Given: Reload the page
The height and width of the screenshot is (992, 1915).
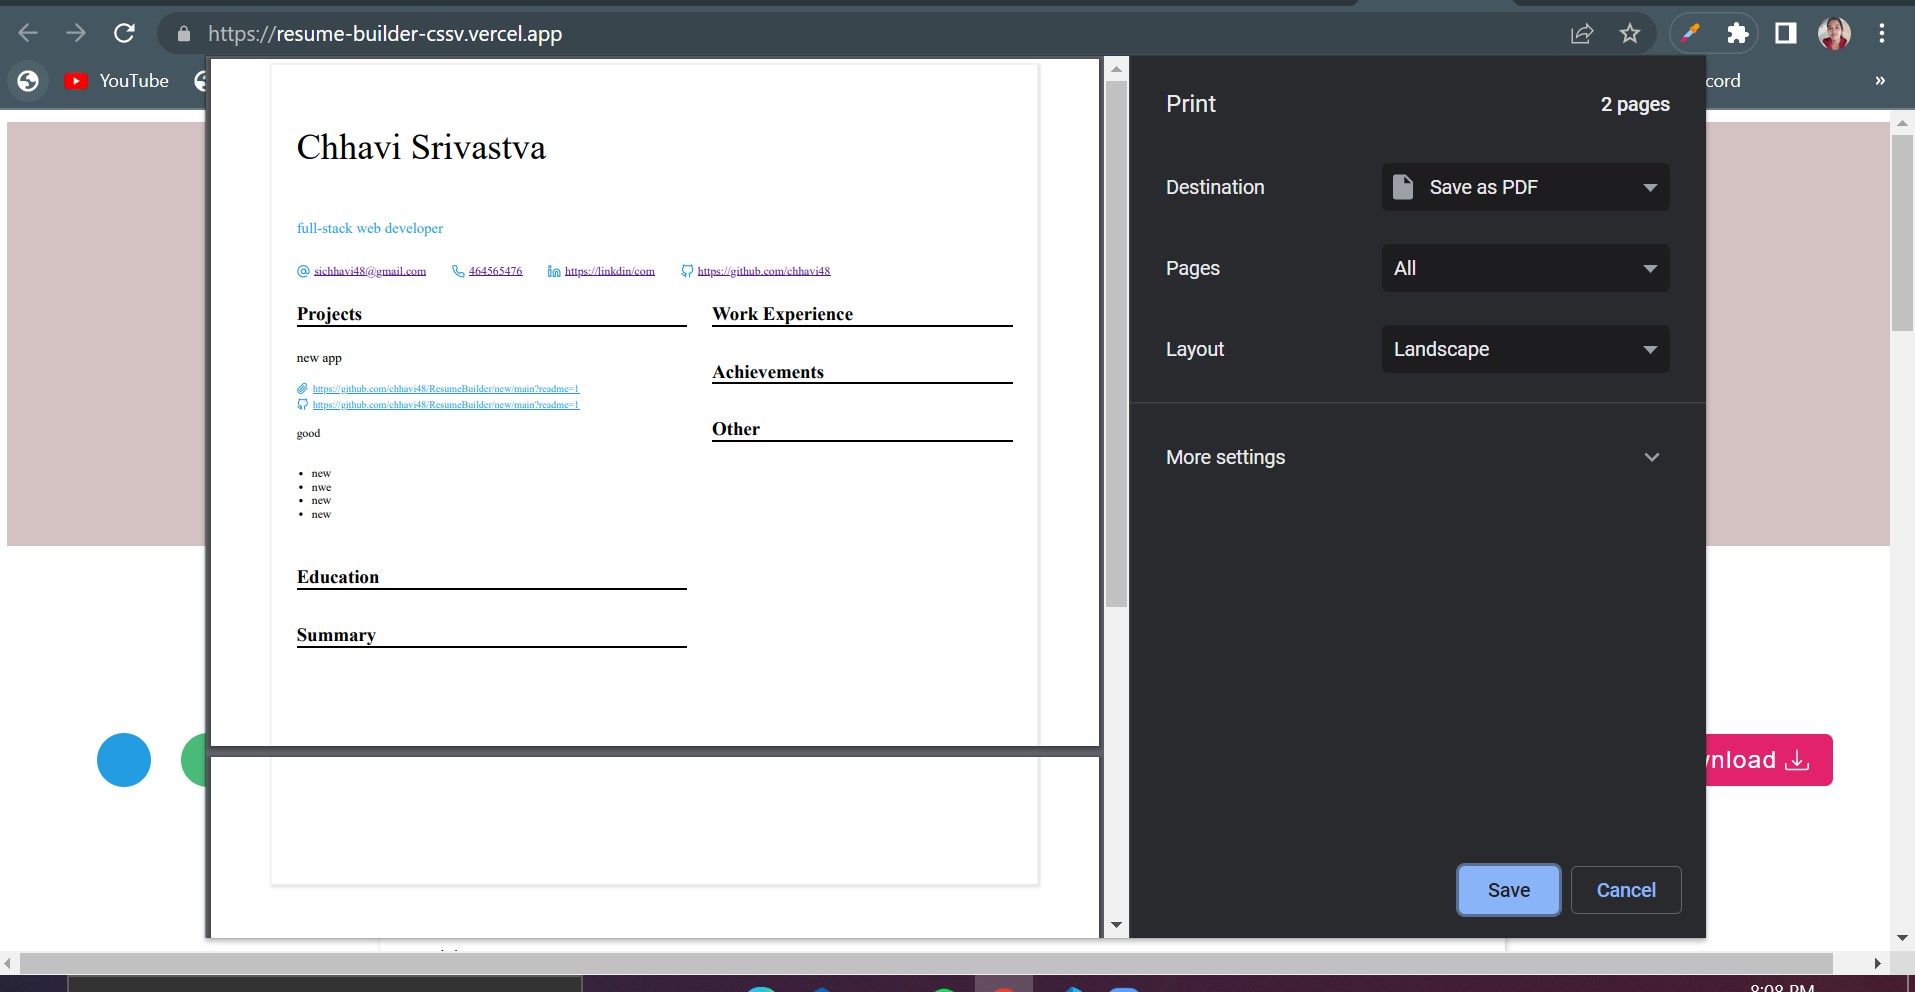Looking at the screenshot, I should (124, 33).
